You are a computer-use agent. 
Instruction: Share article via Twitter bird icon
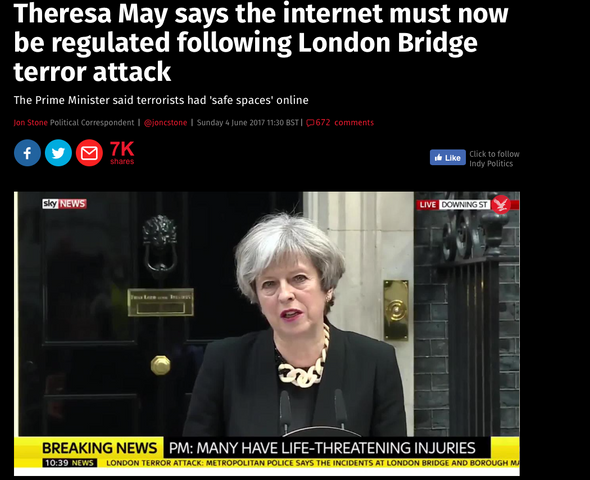coord(58,153)
